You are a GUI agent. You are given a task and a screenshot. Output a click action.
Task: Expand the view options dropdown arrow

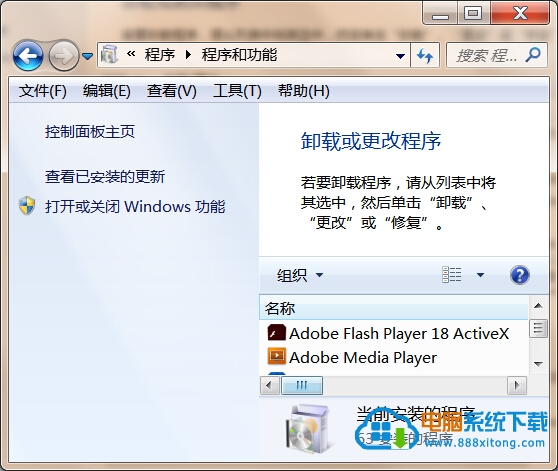[480, 275]
